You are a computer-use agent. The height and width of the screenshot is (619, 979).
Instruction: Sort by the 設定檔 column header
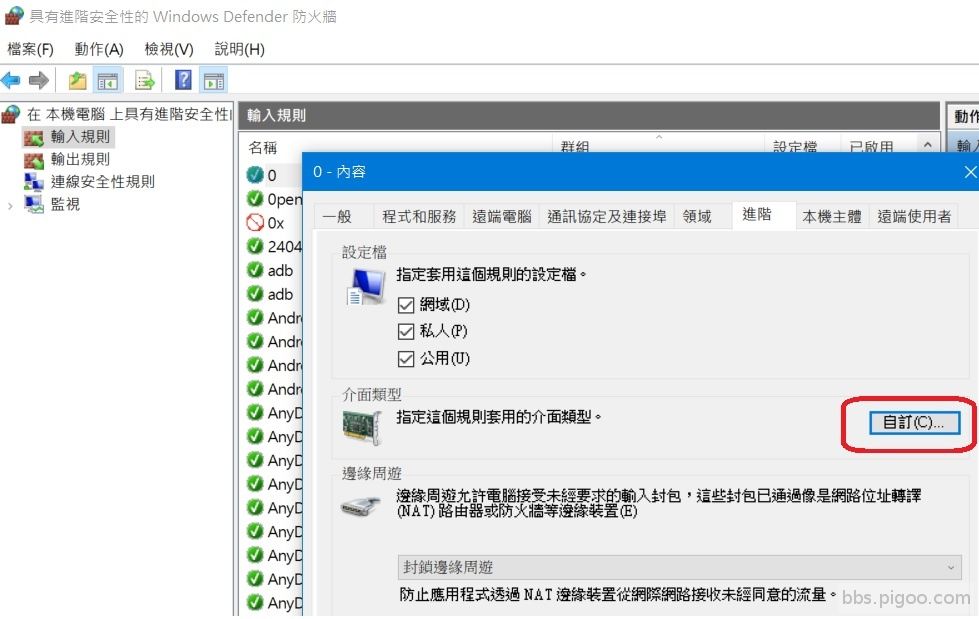[795, 147]
